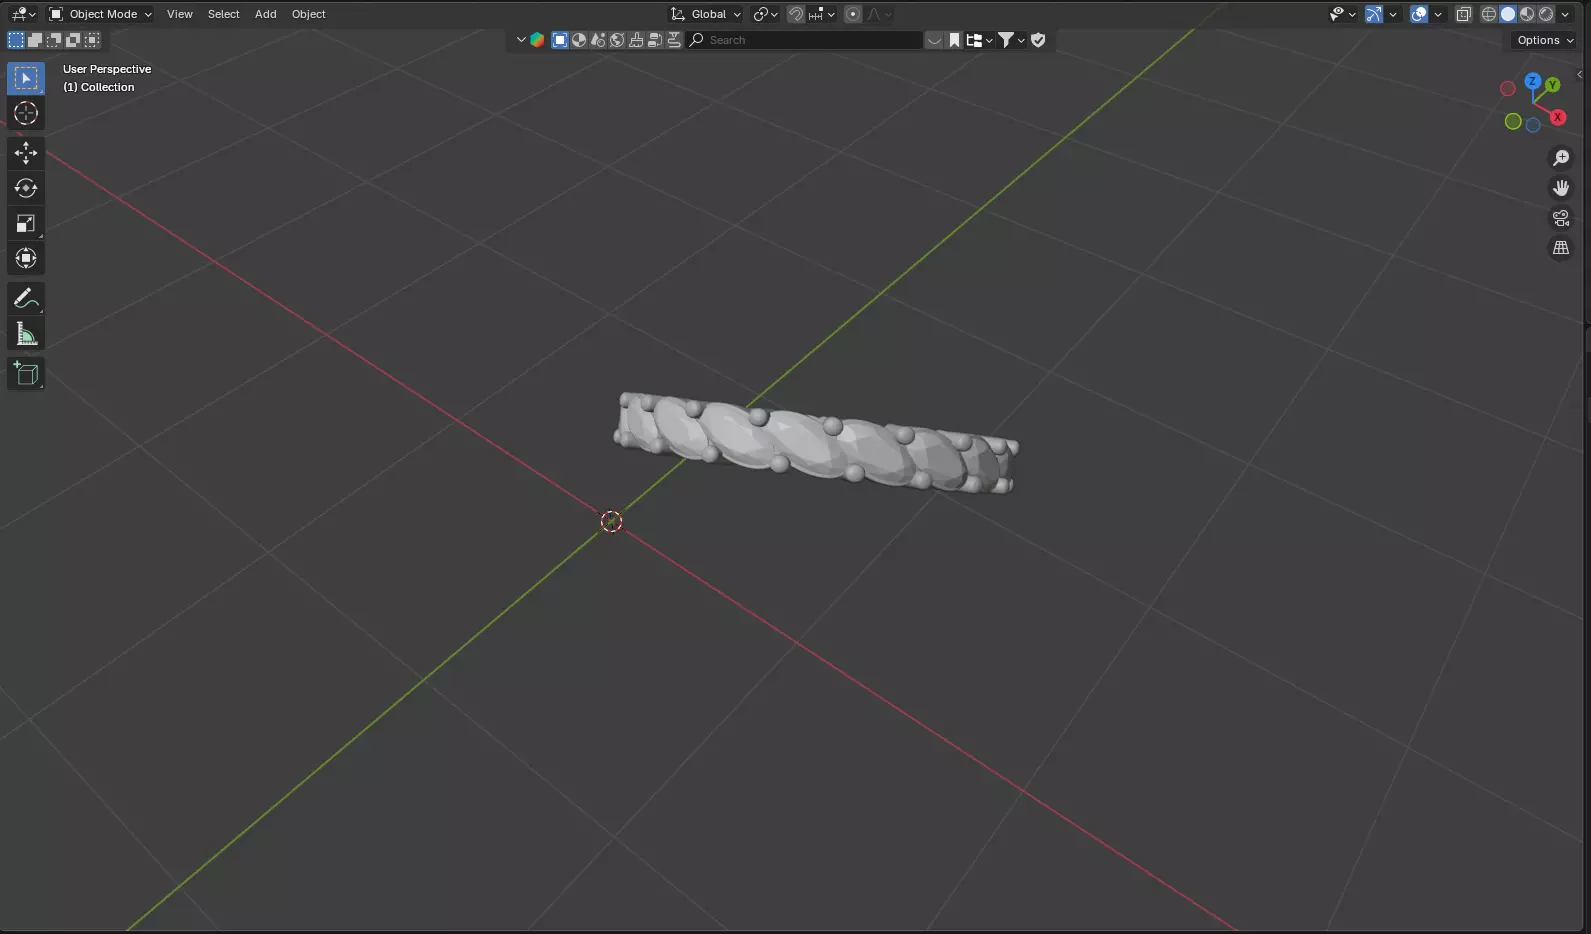Open the overlays options dropdown arrow
The image size is (1591, 934).
pos(1438,14)
